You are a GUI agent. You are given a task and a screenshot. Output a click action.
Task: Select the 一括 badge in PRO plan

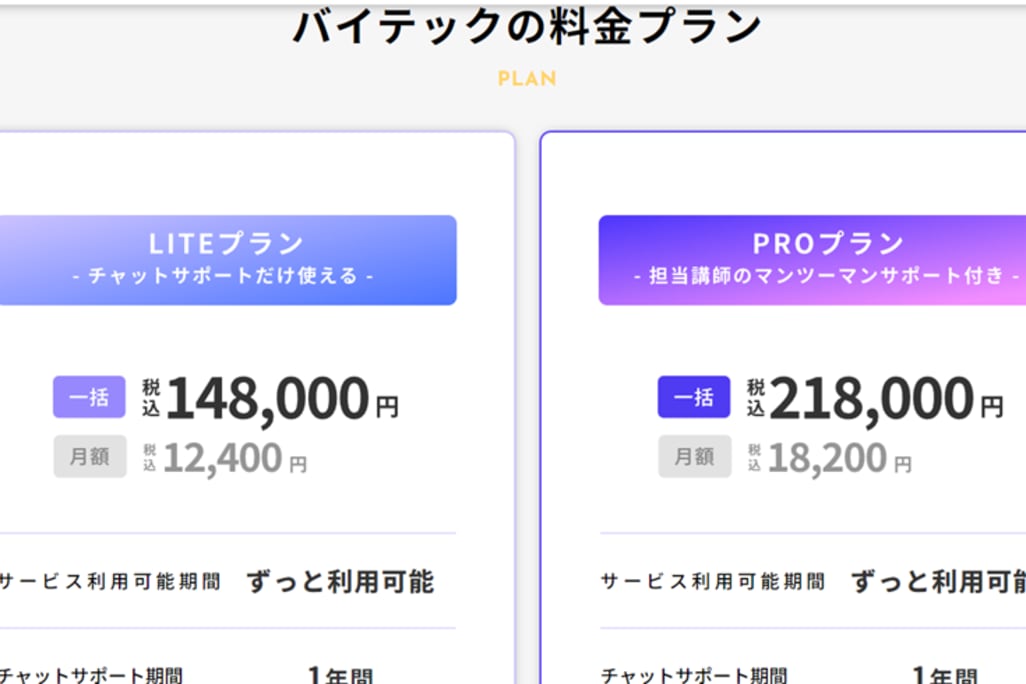point(694,397)
